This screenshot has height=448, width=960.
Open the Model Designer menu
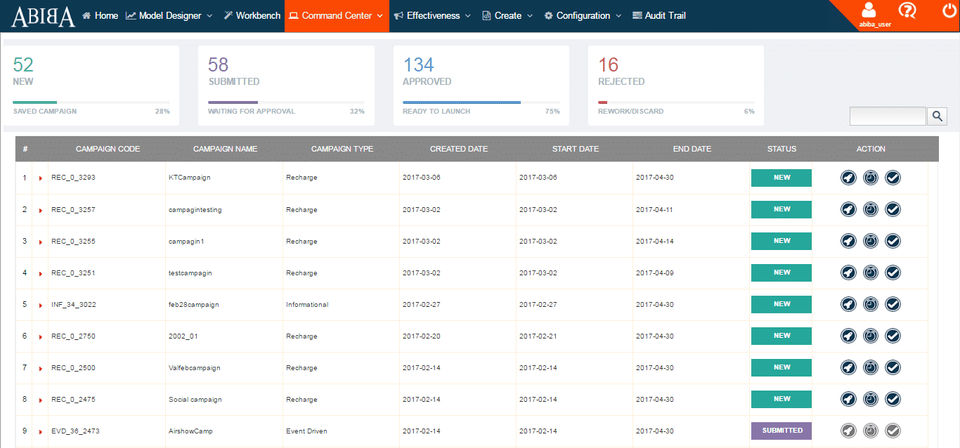169,16
